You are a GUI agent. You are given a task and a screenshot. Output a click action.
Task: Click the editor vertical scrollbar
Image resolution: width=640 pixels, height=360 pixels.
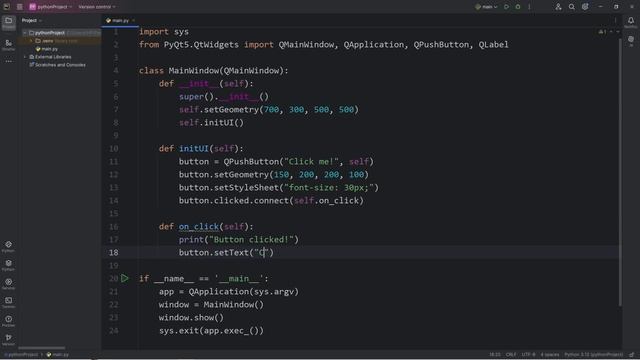pyautogui.click(x=620, y=171)
